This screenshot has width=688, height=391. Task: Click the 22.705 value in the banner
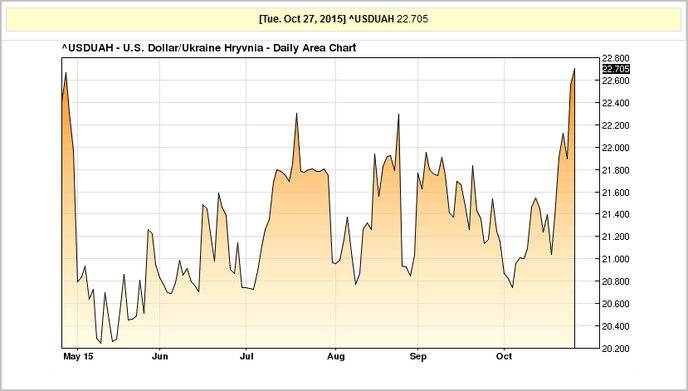[412, 19]
